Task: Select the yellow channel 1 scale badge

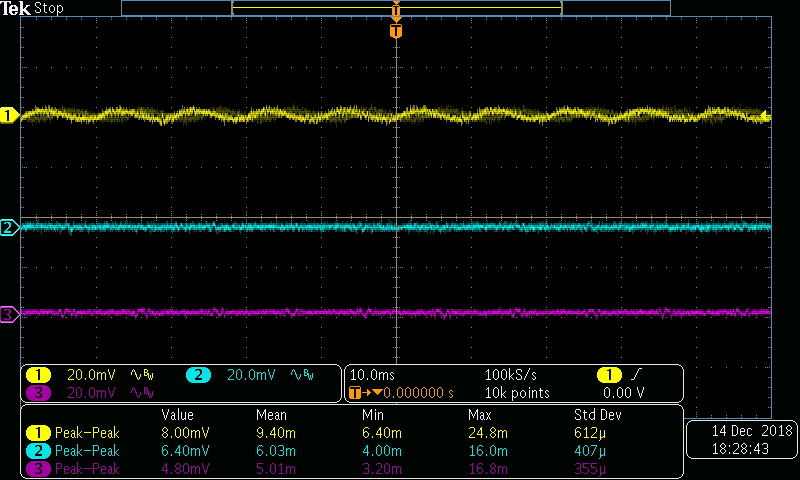Action: click(39, 375)
